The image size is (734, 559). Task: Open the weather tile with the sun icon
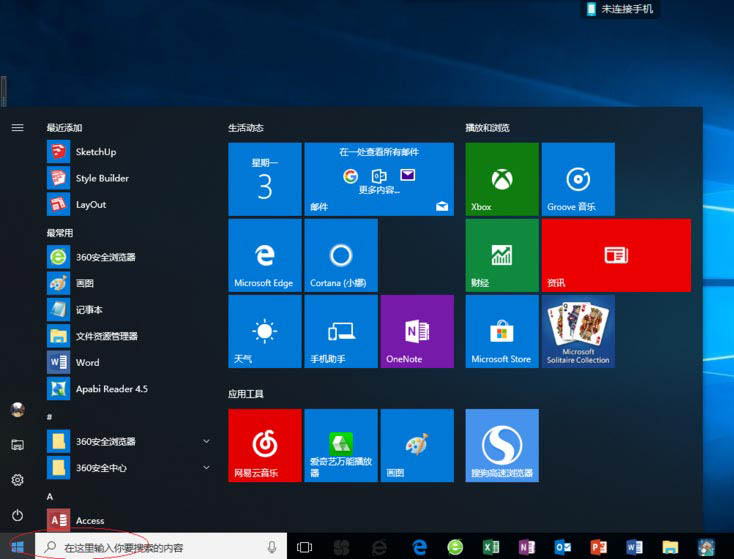point(264,332)
